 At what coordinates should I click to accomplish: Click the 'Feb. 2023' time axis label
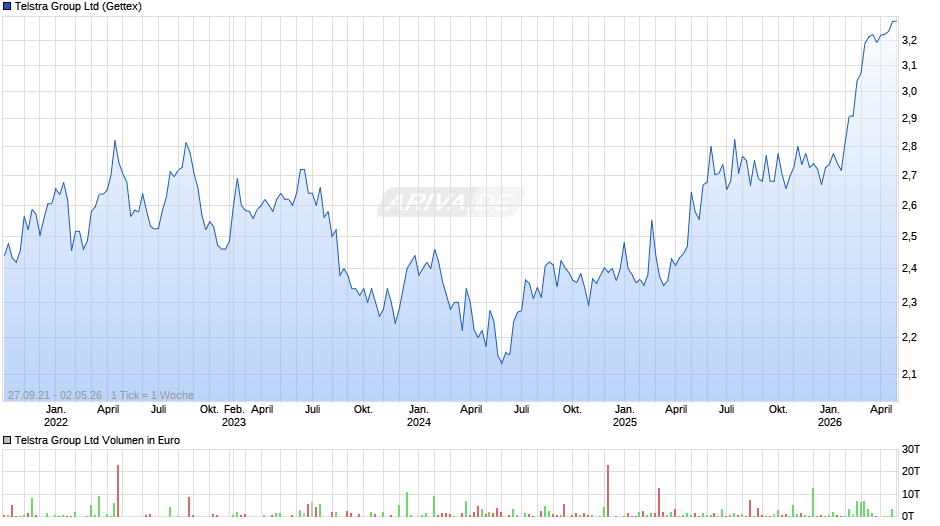click(x=234, y=416)
